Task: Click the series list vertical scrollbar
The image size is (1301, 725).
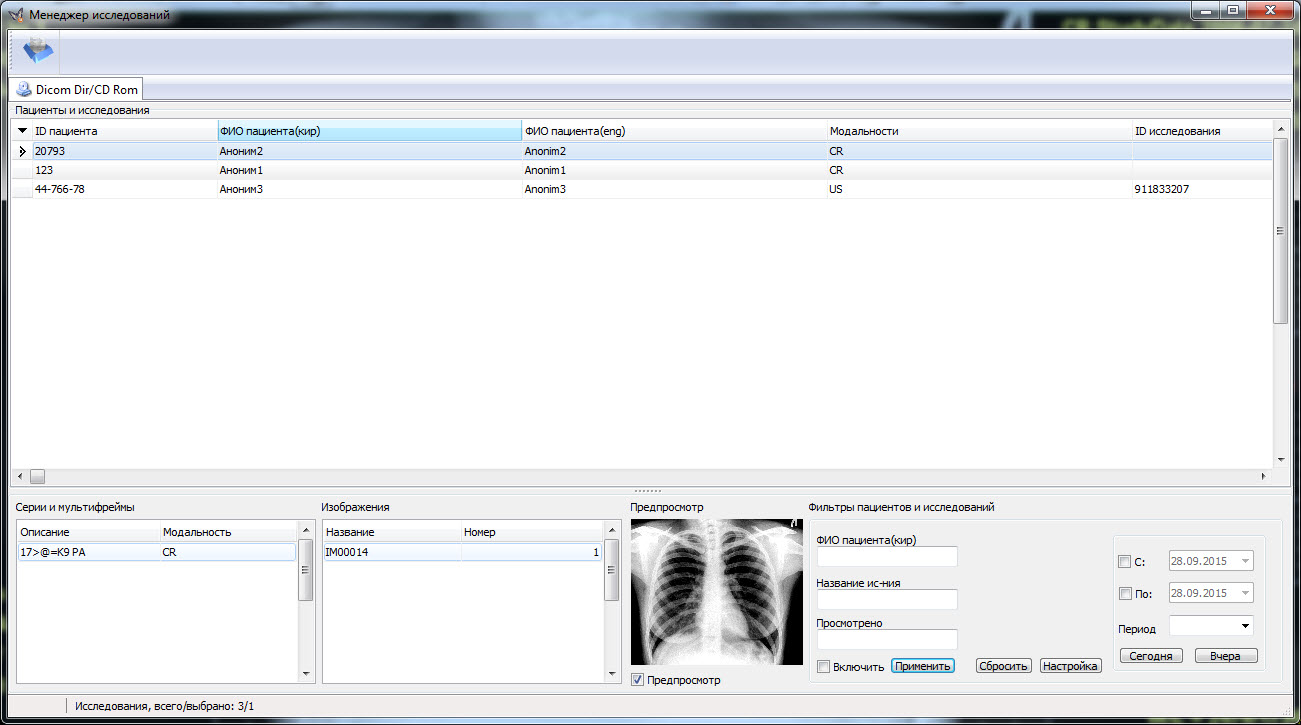Action: pyautogui.click(x=306, y=569)
